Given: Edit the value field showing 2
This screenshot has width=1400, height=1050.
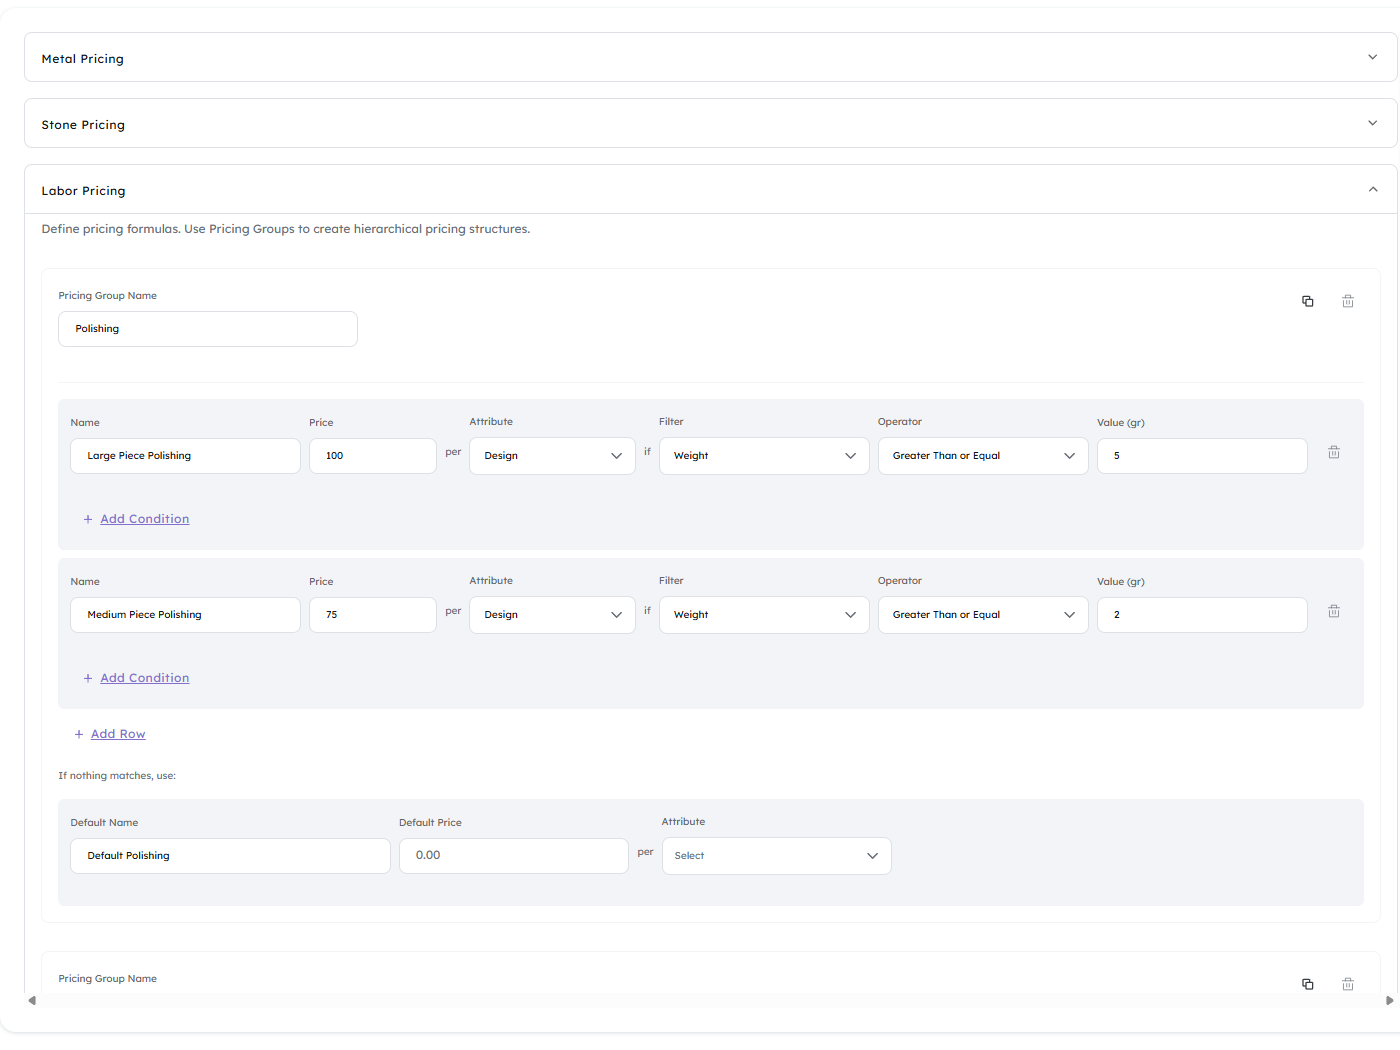Looking at the screenshot, I should [1202, 615].
